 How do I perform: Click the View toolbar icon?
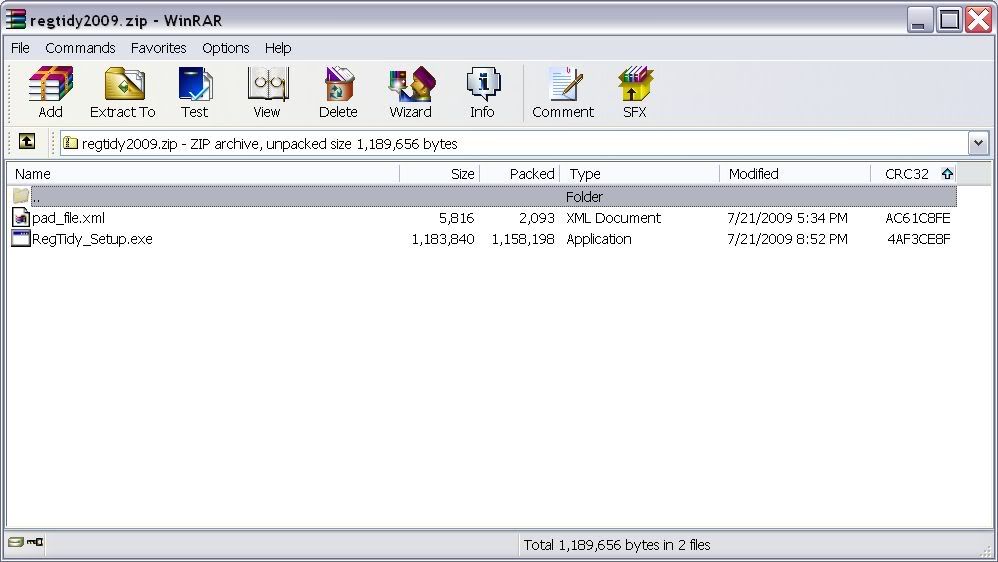(267, 92)
